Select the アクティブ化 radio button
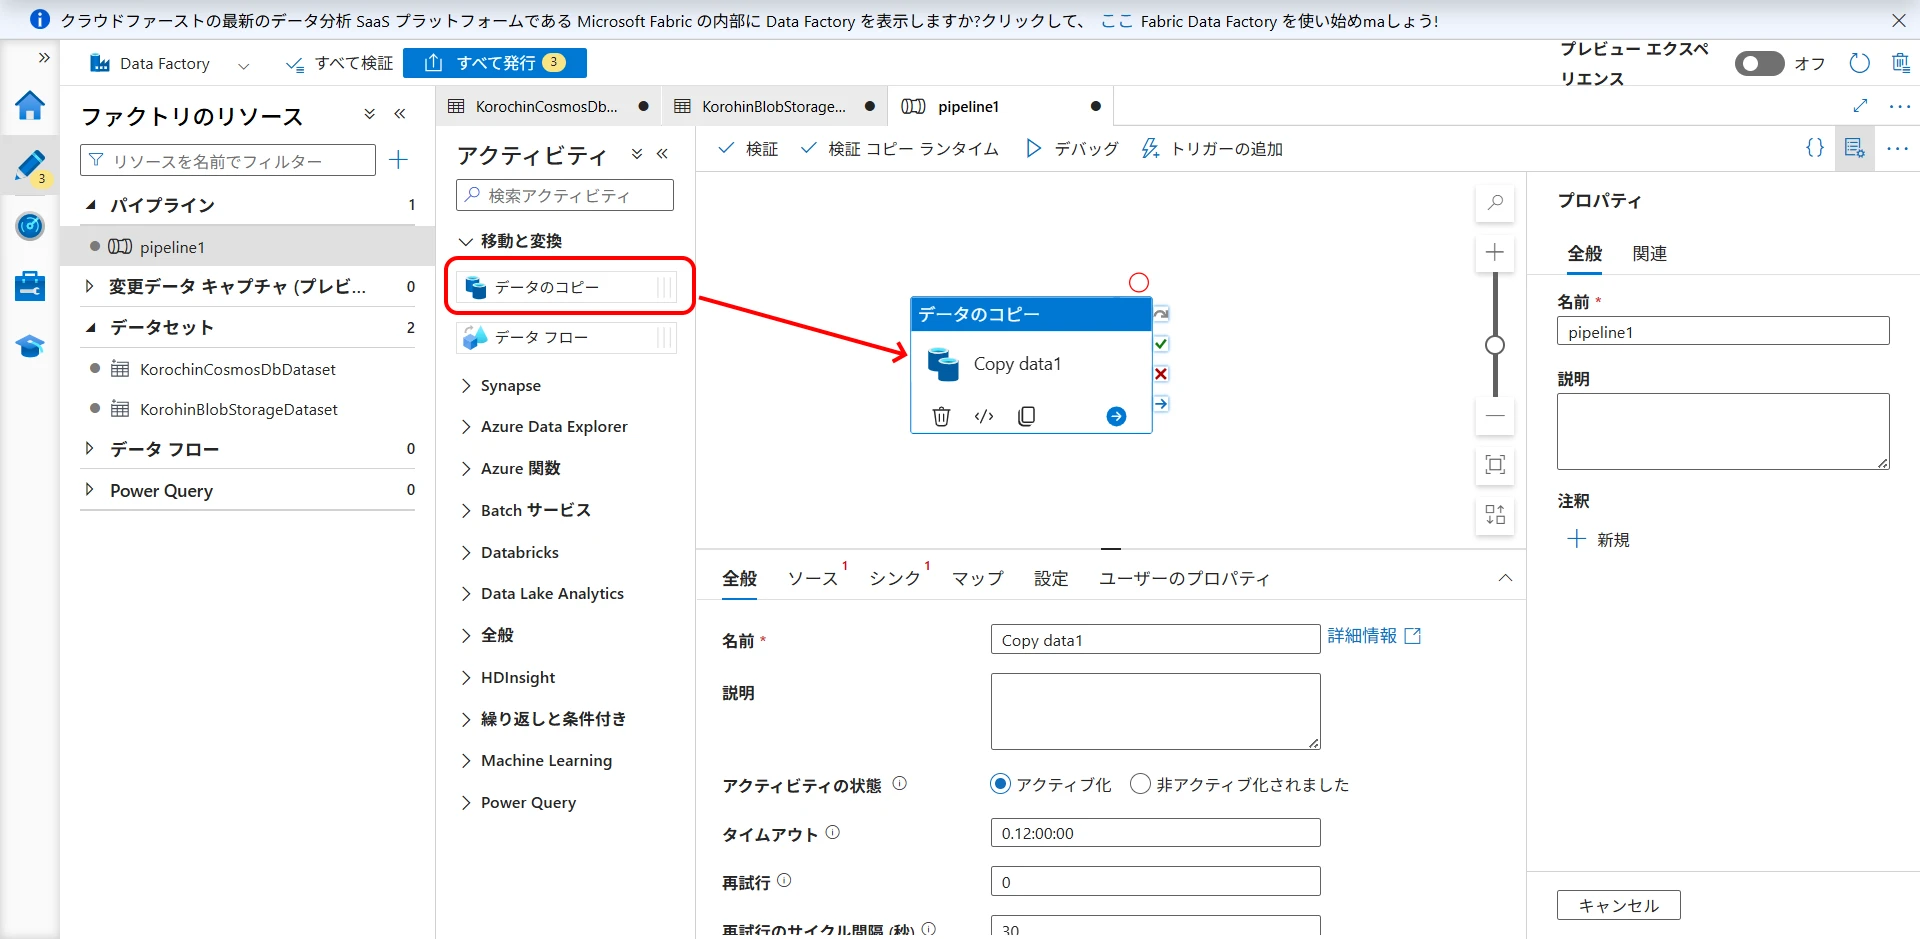 coord(1000,784)
